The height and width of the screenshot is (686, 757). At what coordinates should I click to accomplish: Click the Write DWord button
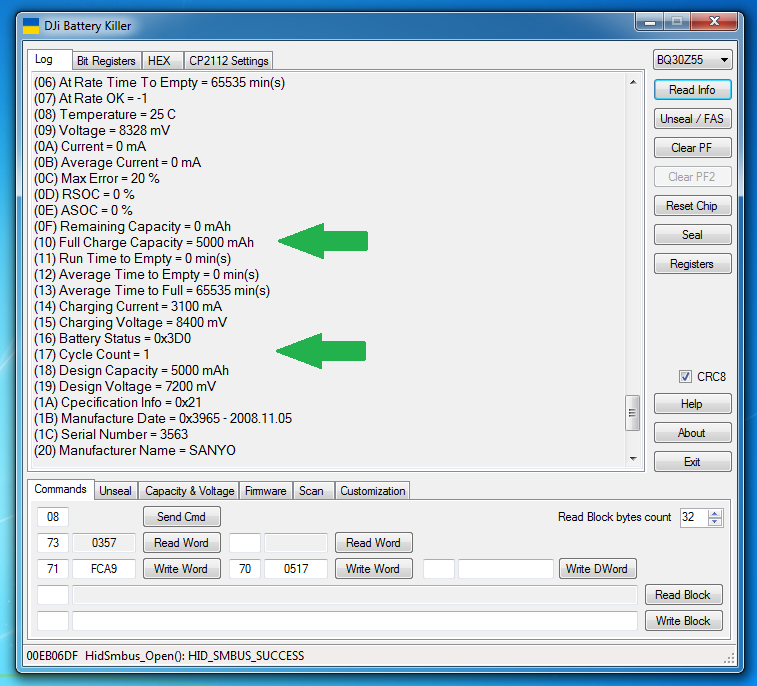[x=597, y=569]
